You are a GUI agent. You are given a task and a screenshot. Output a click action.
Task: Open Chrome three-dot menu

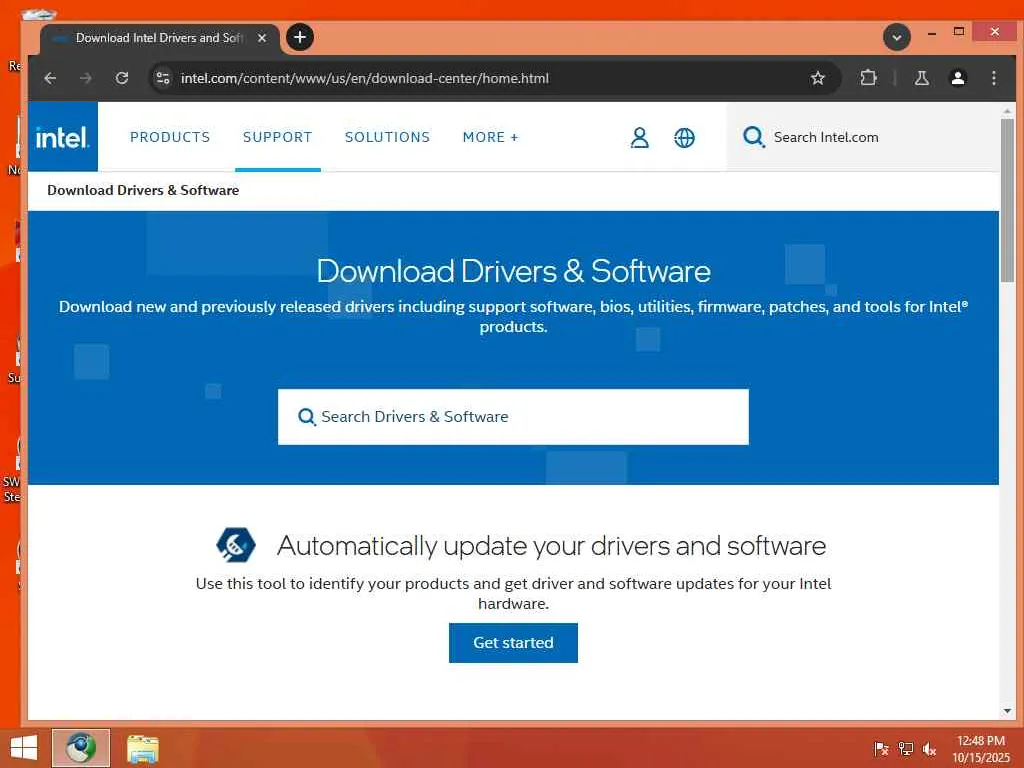coord(994,78)
